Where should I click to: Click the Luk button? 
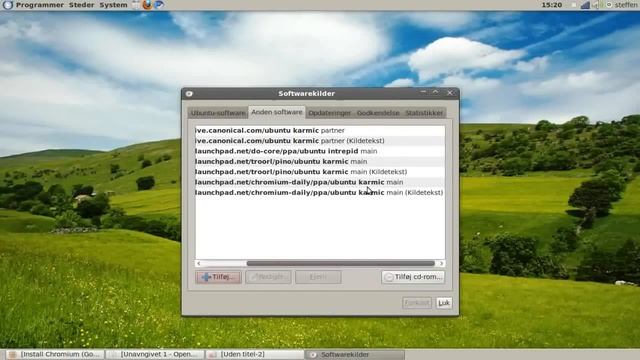[444, 303]
